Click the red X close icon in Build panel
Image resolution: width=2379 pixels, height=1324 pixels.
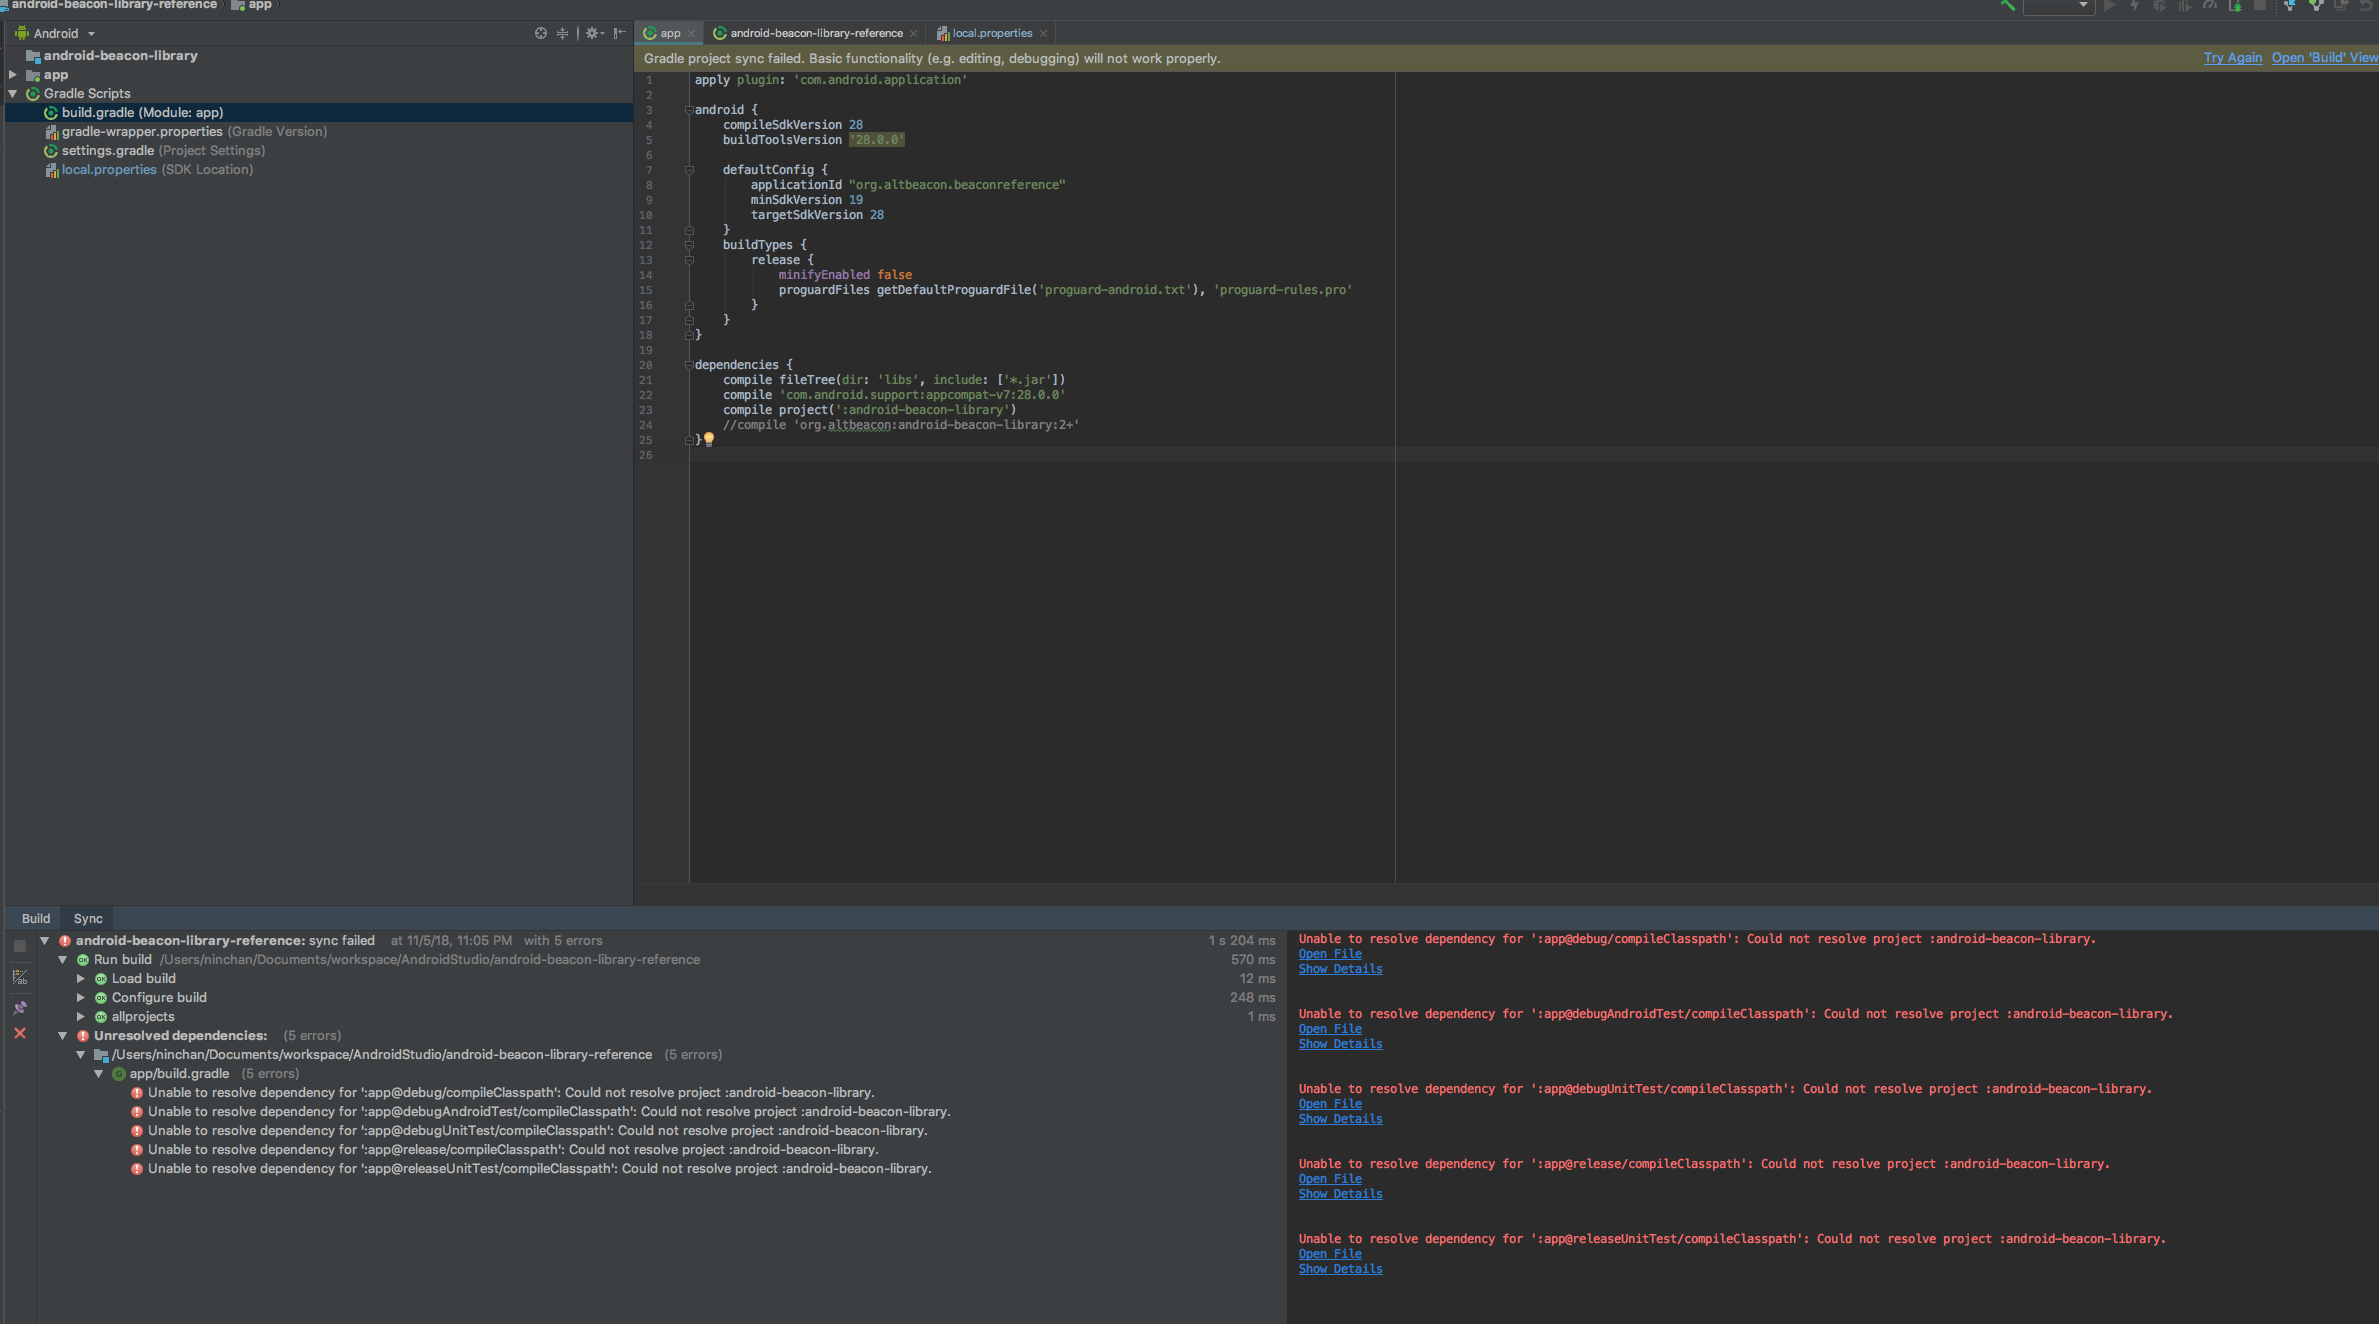click(20, 1033)
